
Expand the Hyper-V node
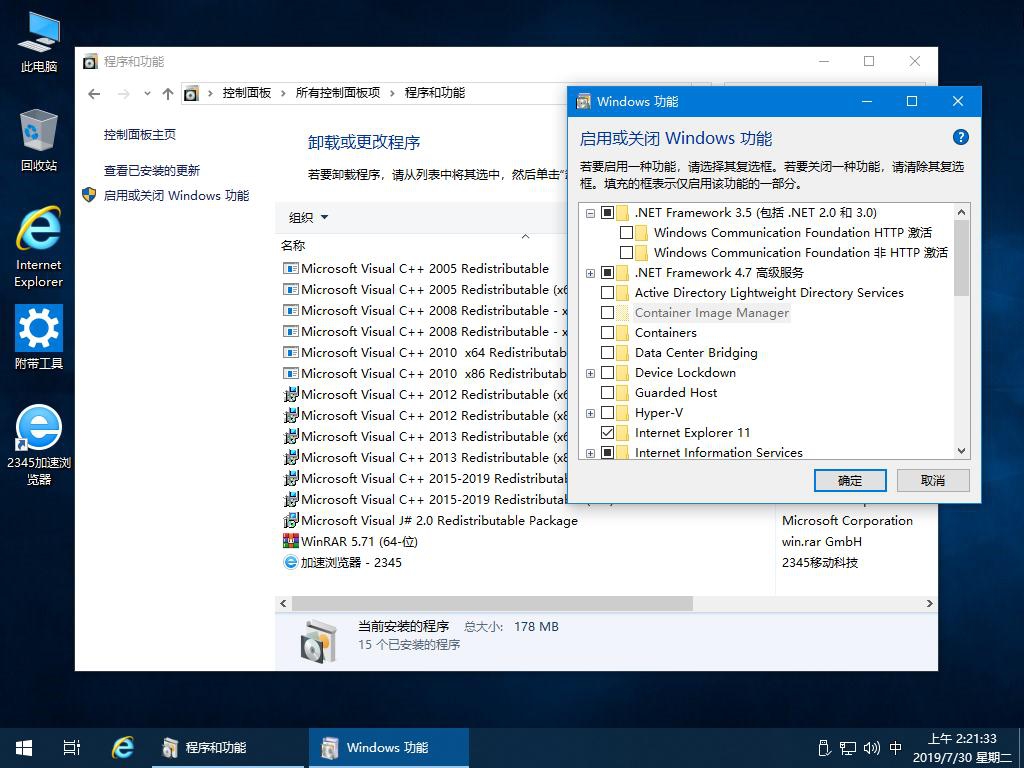coord(590,413)
